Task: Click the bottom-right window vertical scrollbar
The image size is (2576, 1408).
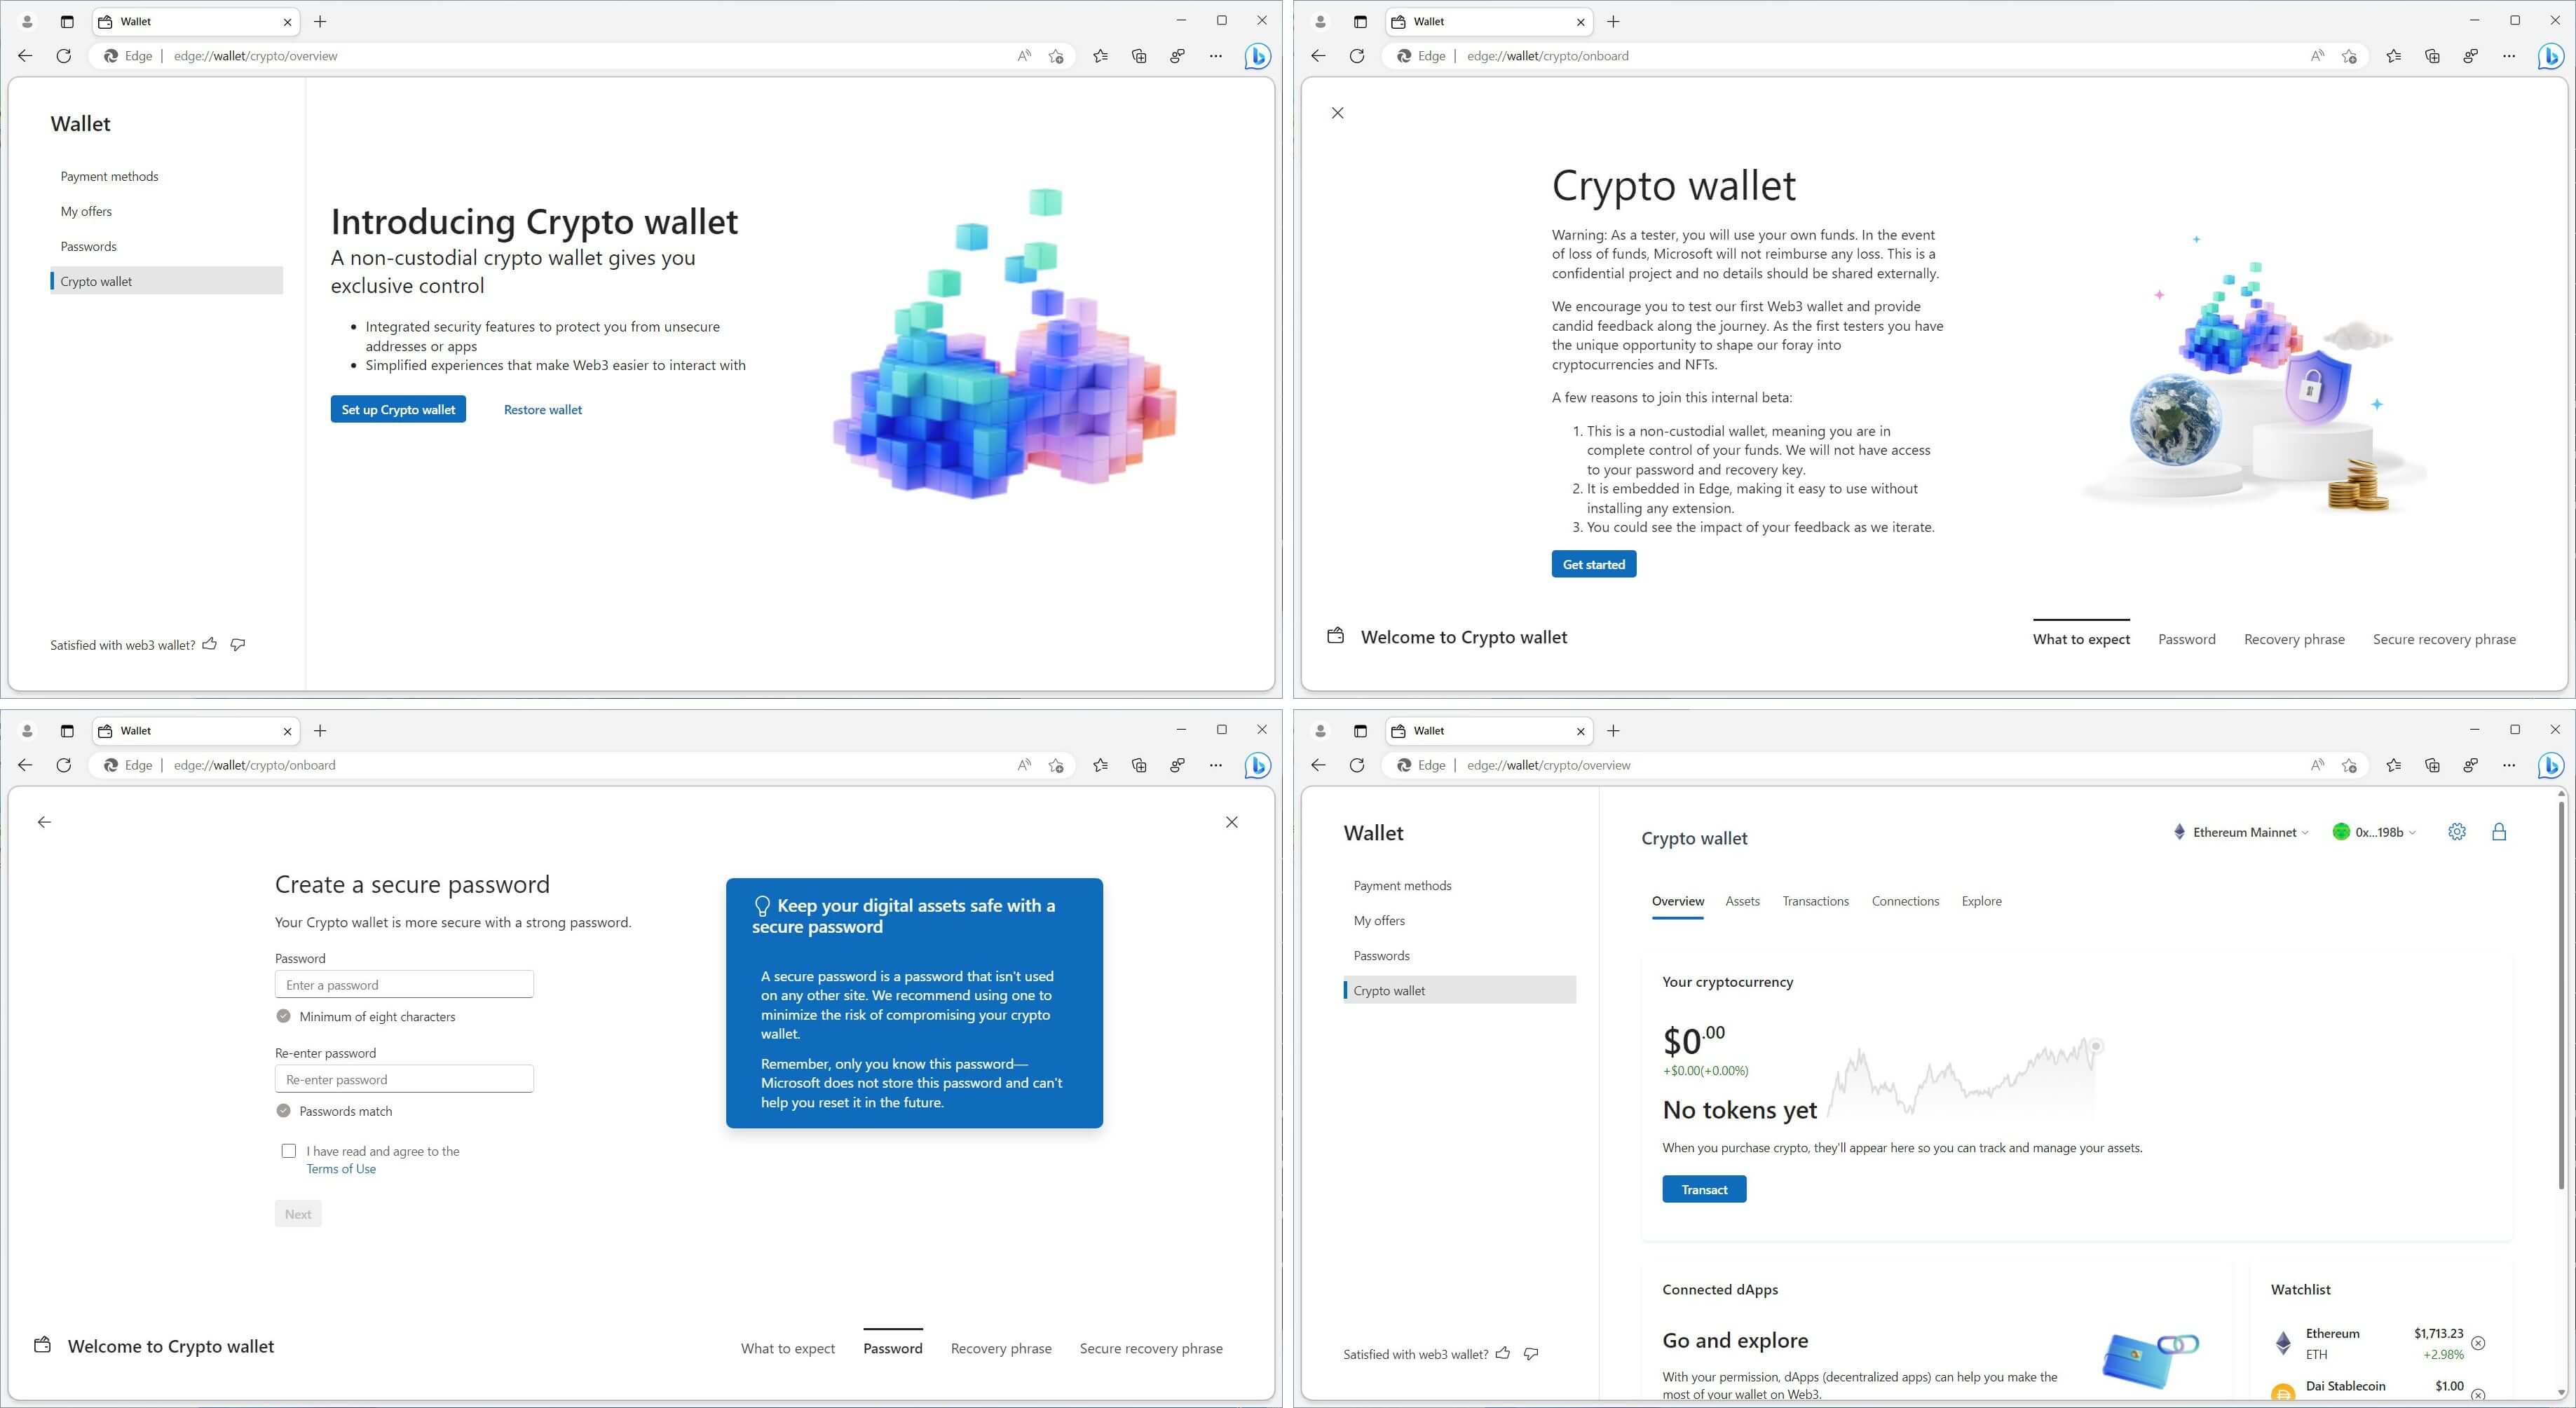Action: click(2561, 995)
